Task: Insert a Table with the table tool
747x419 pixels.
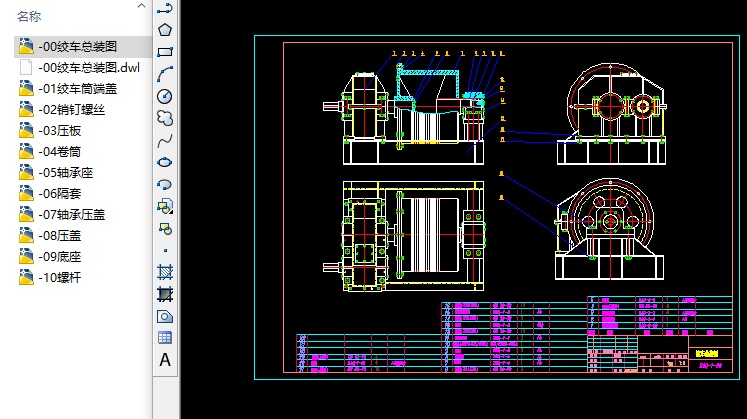Action: pos(165,338)
